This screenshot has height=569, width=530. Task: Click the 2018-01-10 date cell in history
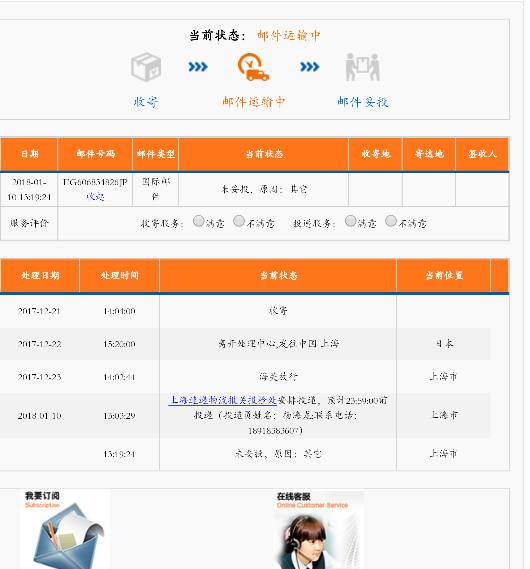(x=39, y=416)
